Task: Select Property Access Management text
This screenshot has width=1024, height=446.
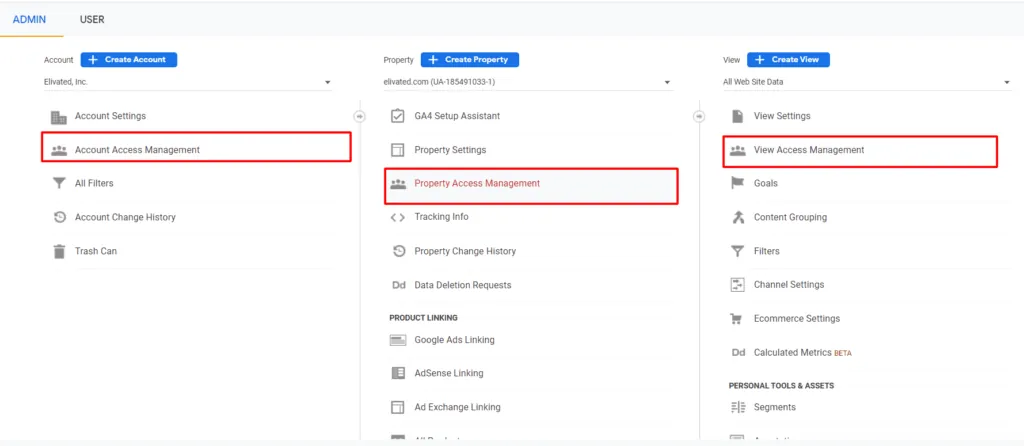Action: (x=477, y=183)
